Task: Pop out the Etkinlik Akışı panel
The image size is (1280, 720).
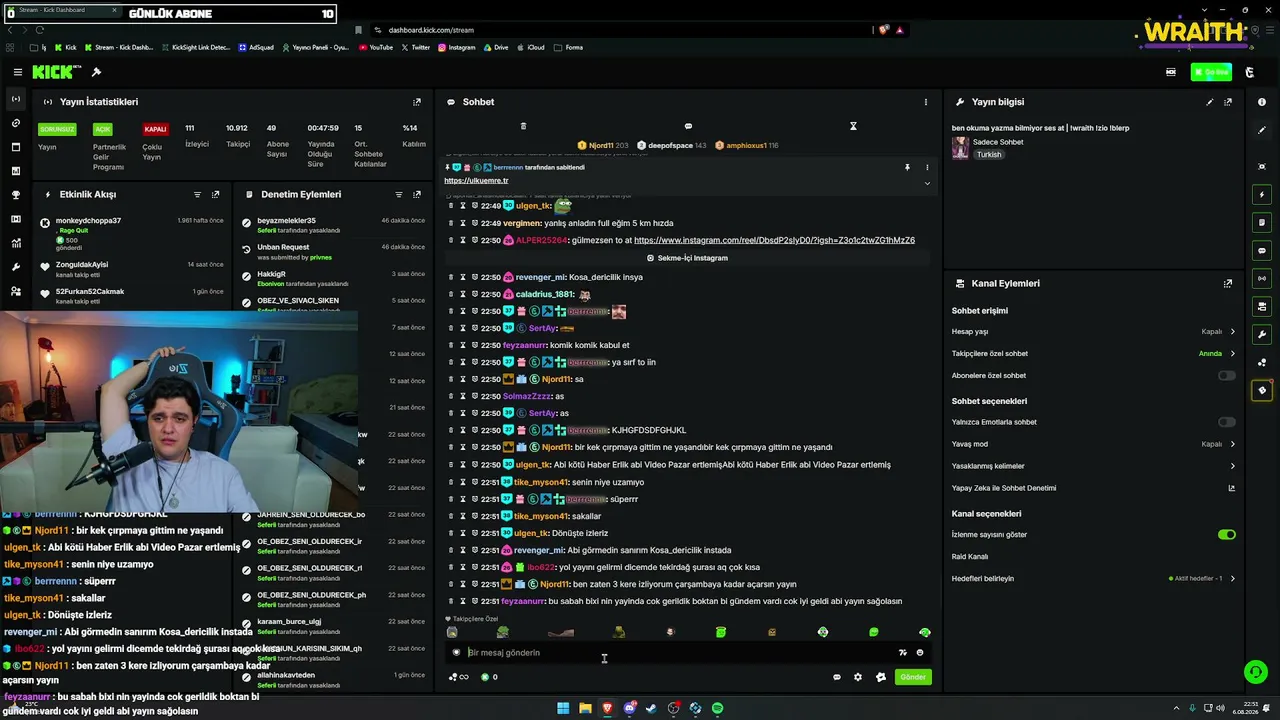Action: 215,194
